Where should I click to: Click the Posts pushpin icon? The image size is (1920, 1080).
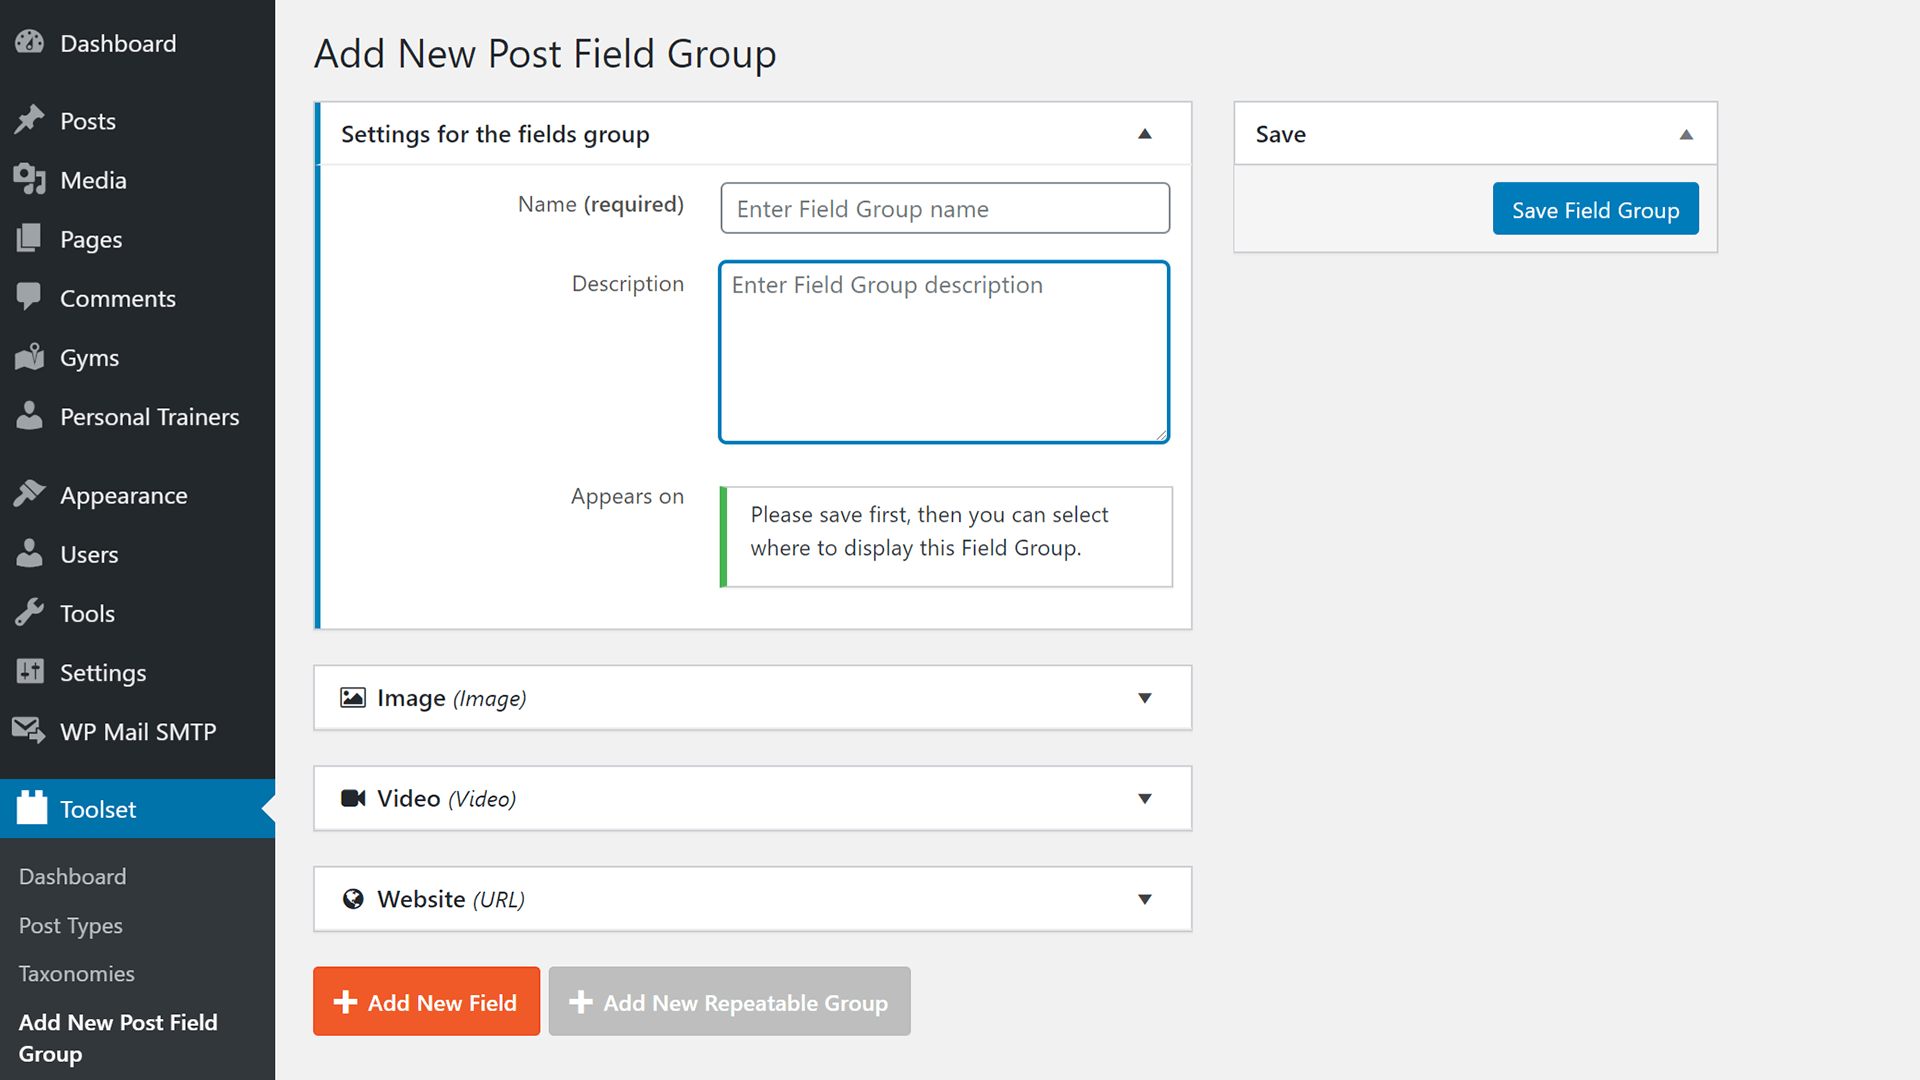click(x=30, y=120)
